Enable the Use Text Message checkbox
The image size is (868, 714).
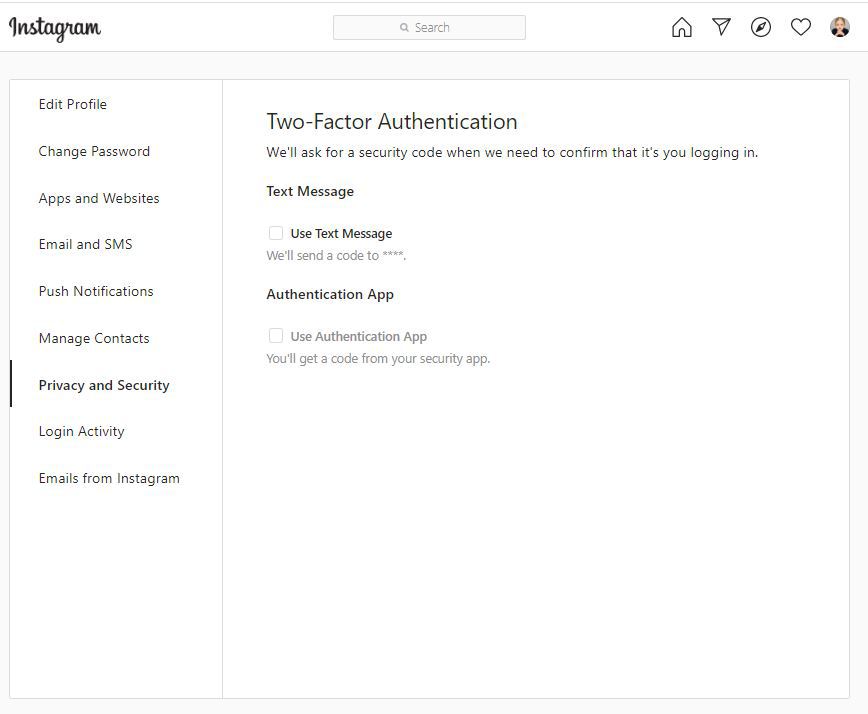click(276, 233)
